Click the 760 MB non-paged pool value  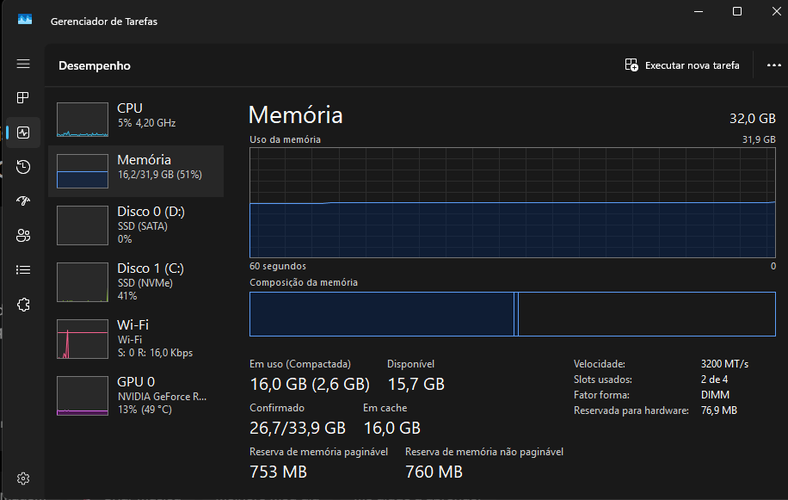tap(434, 472)
